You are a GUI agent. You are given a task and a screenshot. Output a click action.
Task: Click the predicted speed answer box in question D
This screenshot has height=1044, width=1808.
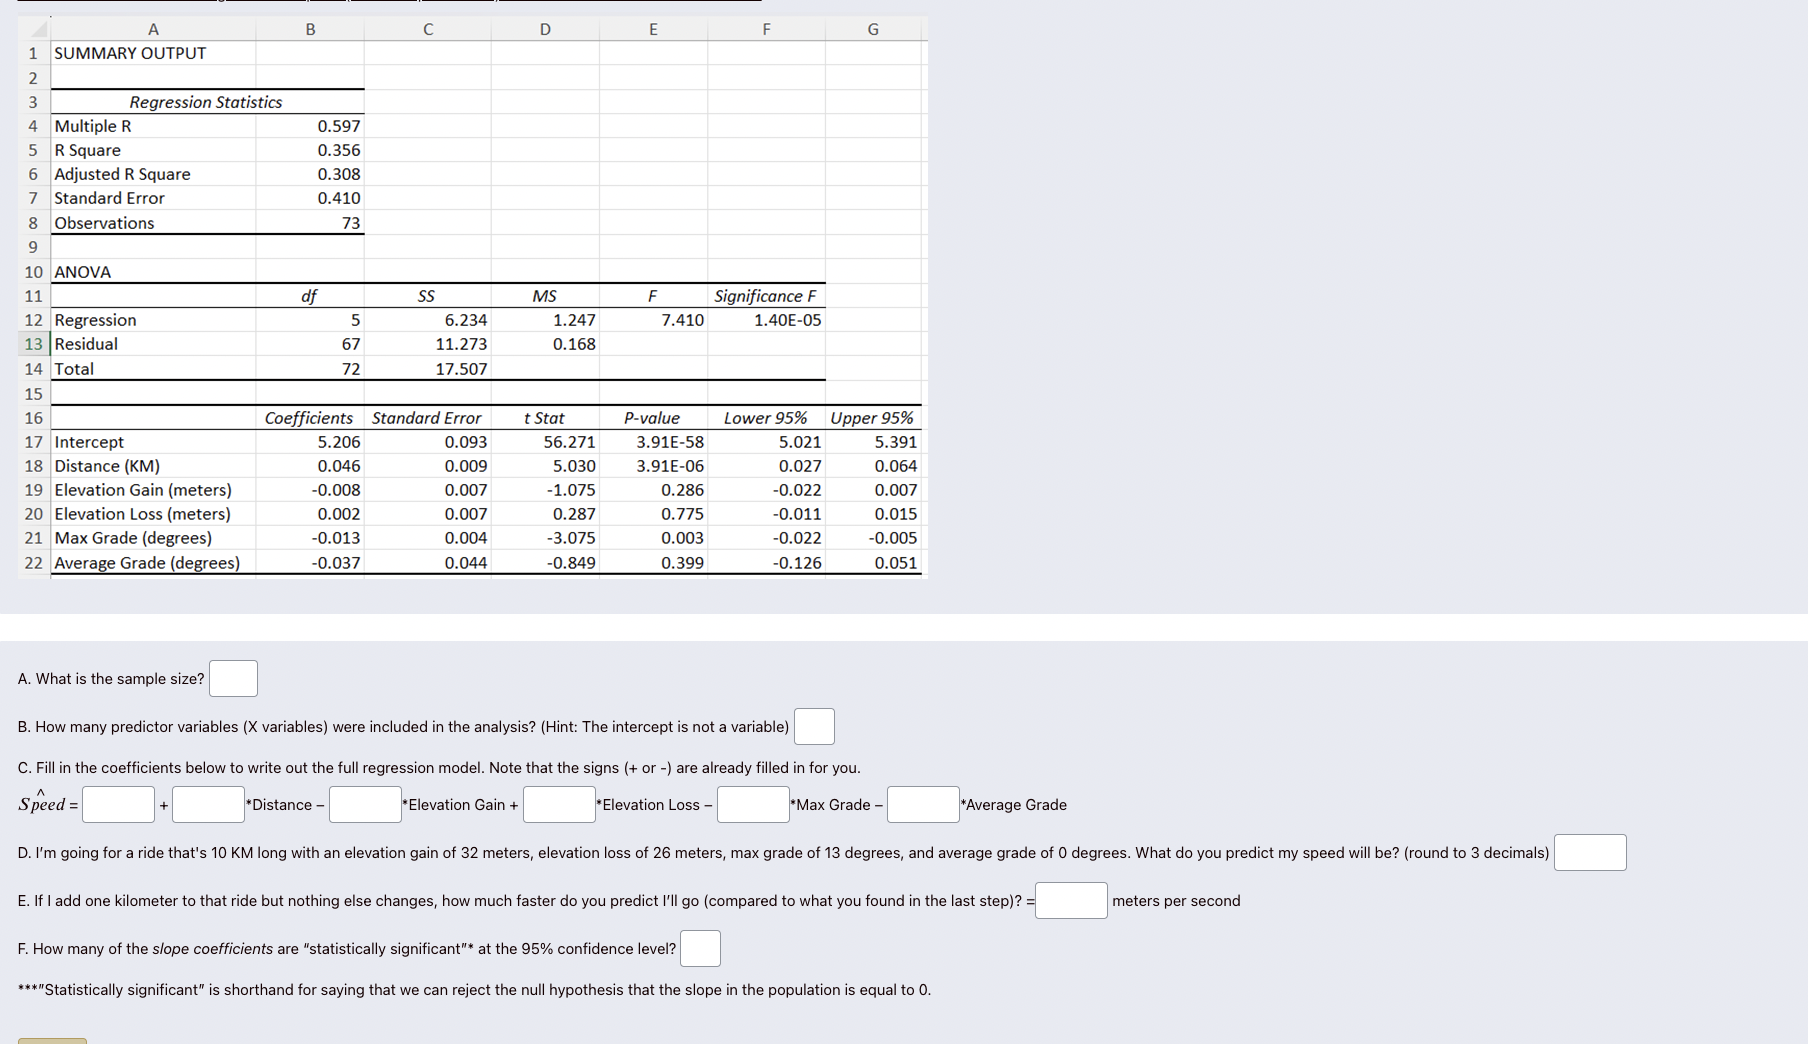click(x=1590, y=852)
